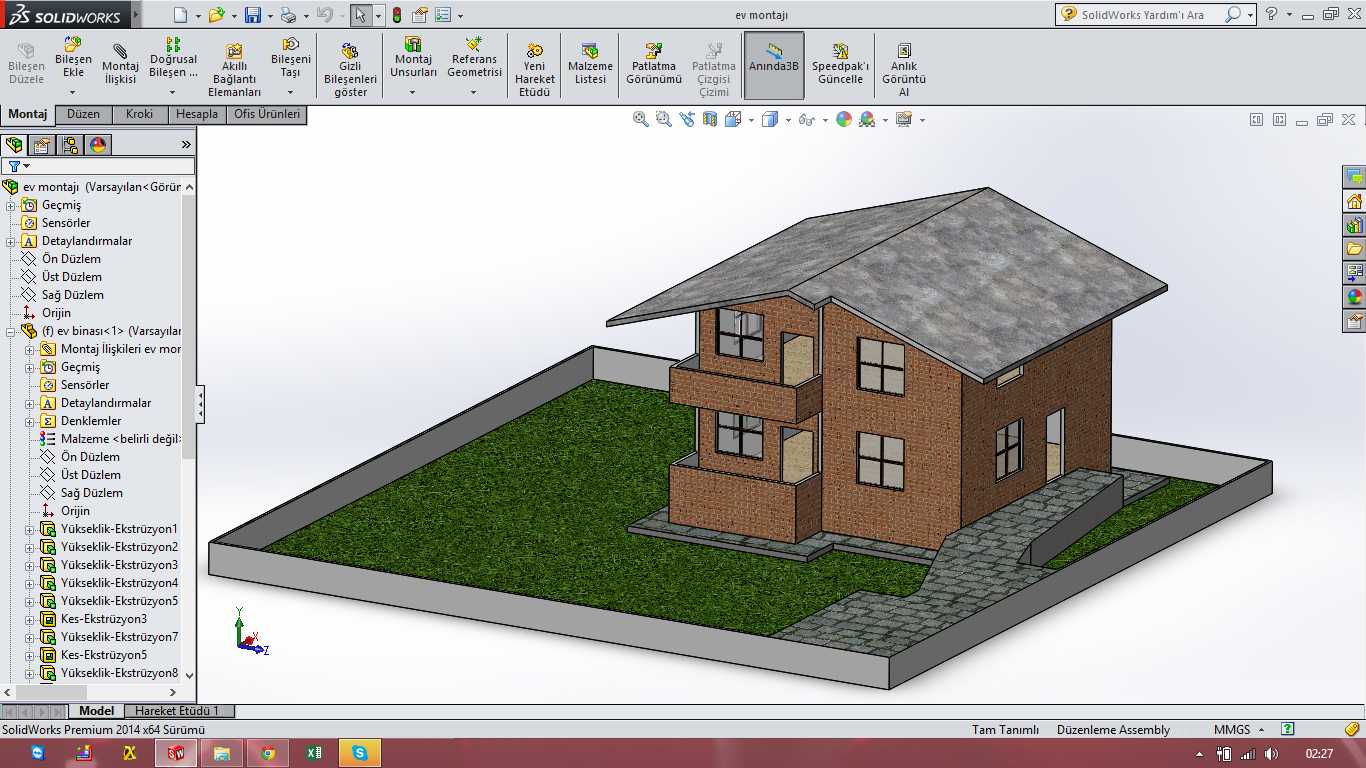This screenshot has height=768, width=1366.
Task: Click the Zoom to Fit magnifier icon
Action: tap(641, 119)
